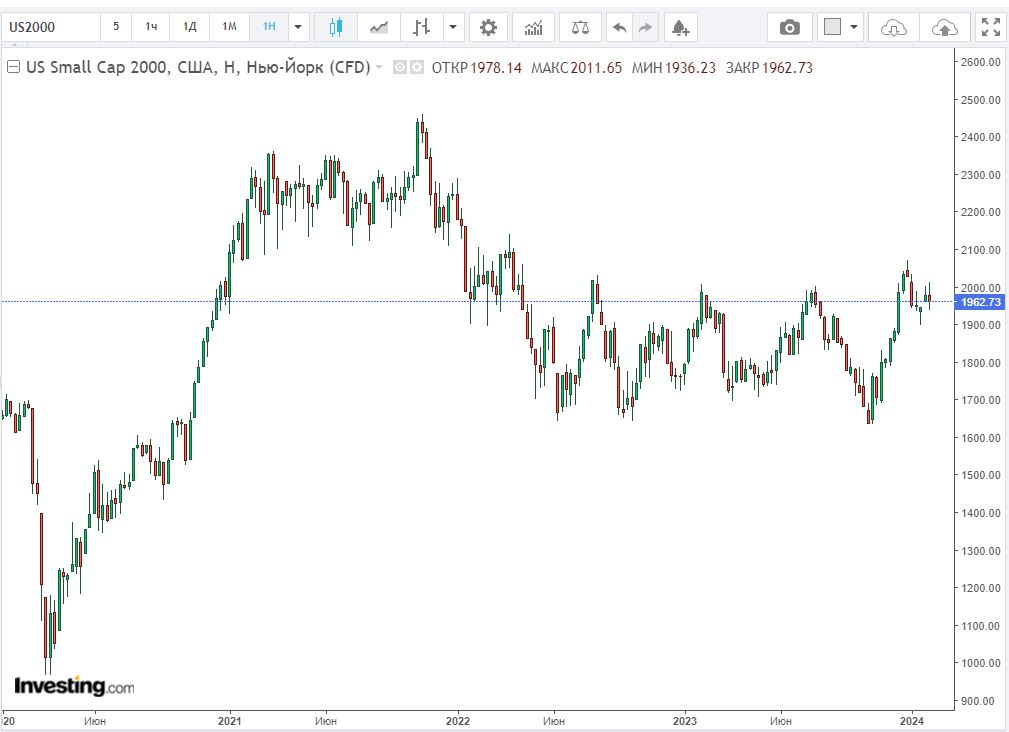Open the layout square dropdown arrow
The width and height of the screenshot is (1009, 732).
click(x=854, y=27)
